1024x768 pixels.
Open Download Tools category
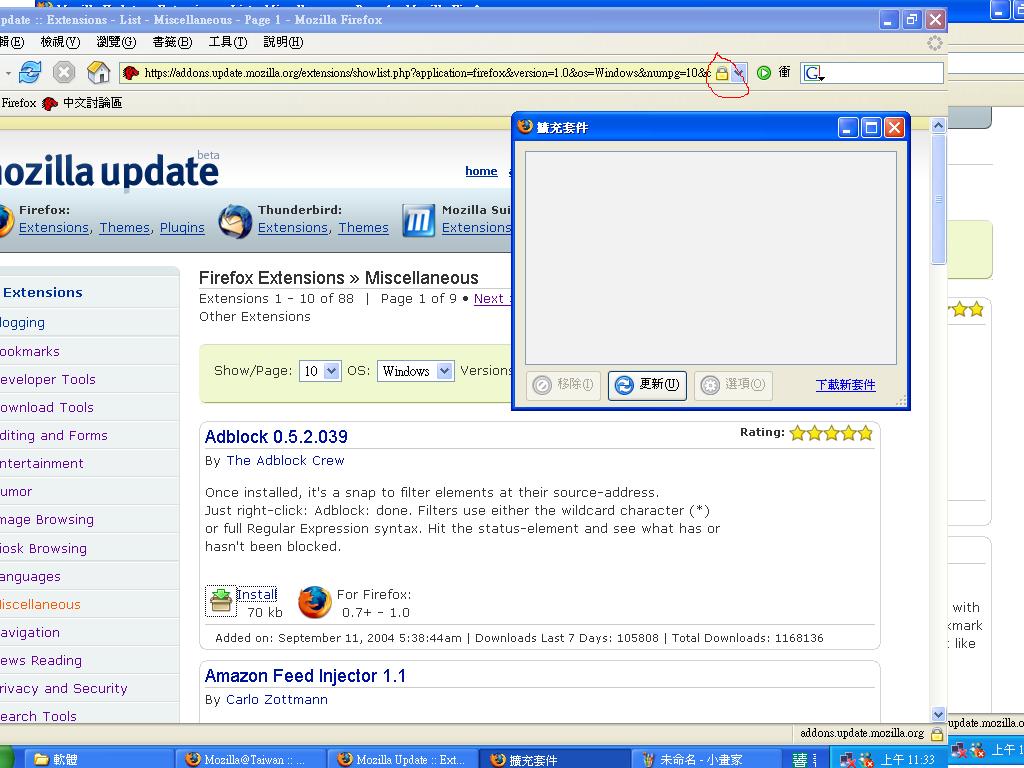click(46, 408)
